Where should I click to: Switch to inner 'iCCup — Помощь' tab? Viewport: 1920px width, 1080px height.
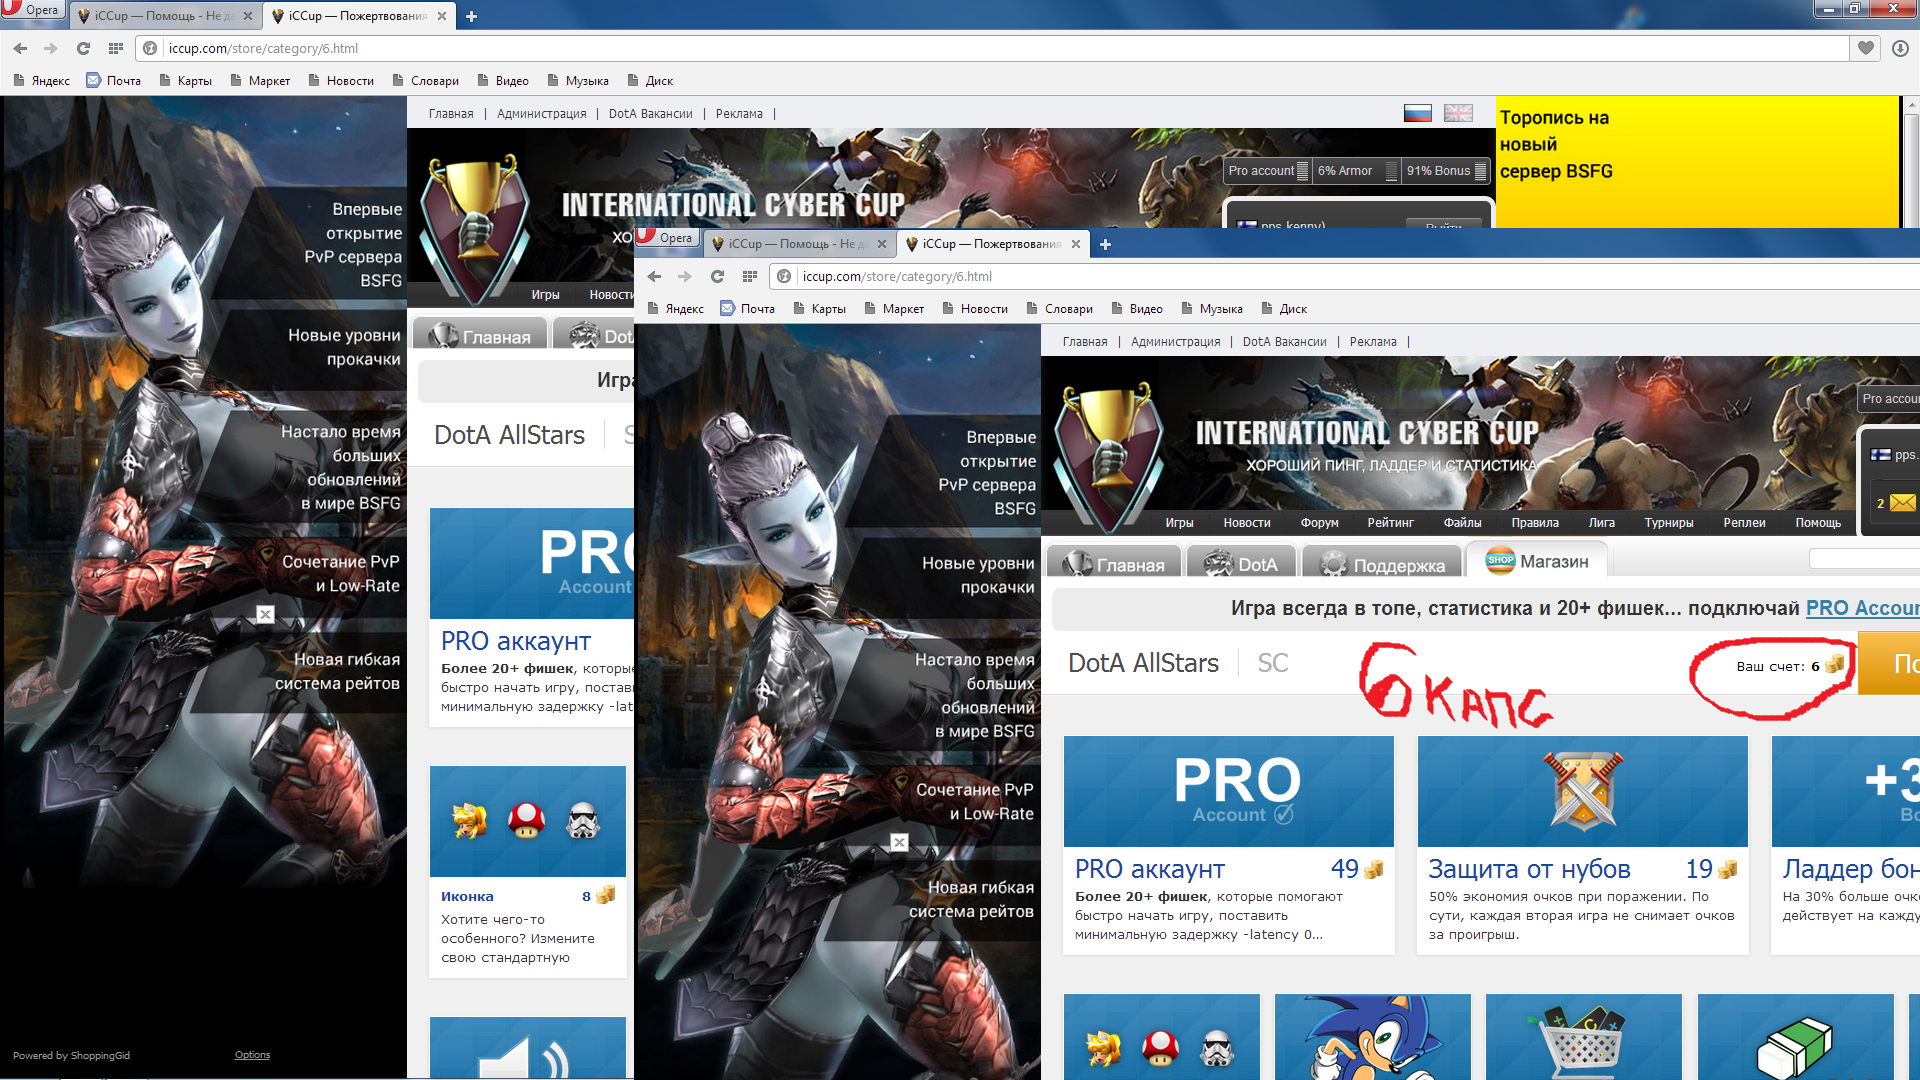click(x=799, y=244)
